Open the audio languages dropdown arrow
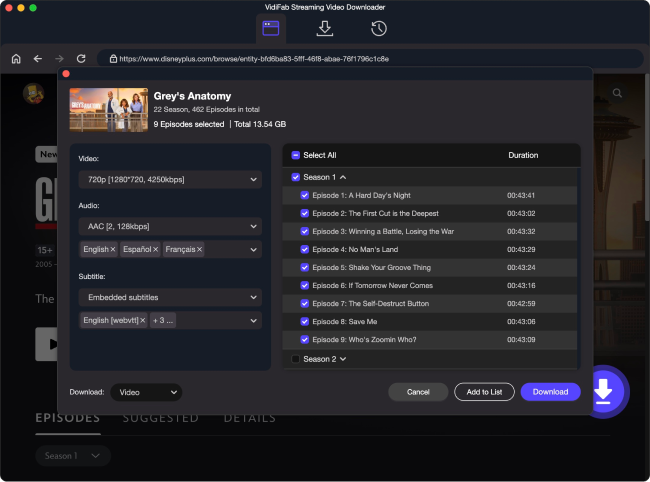The width and height of the screenshot is (650, 482). click(x=253, y=249)
